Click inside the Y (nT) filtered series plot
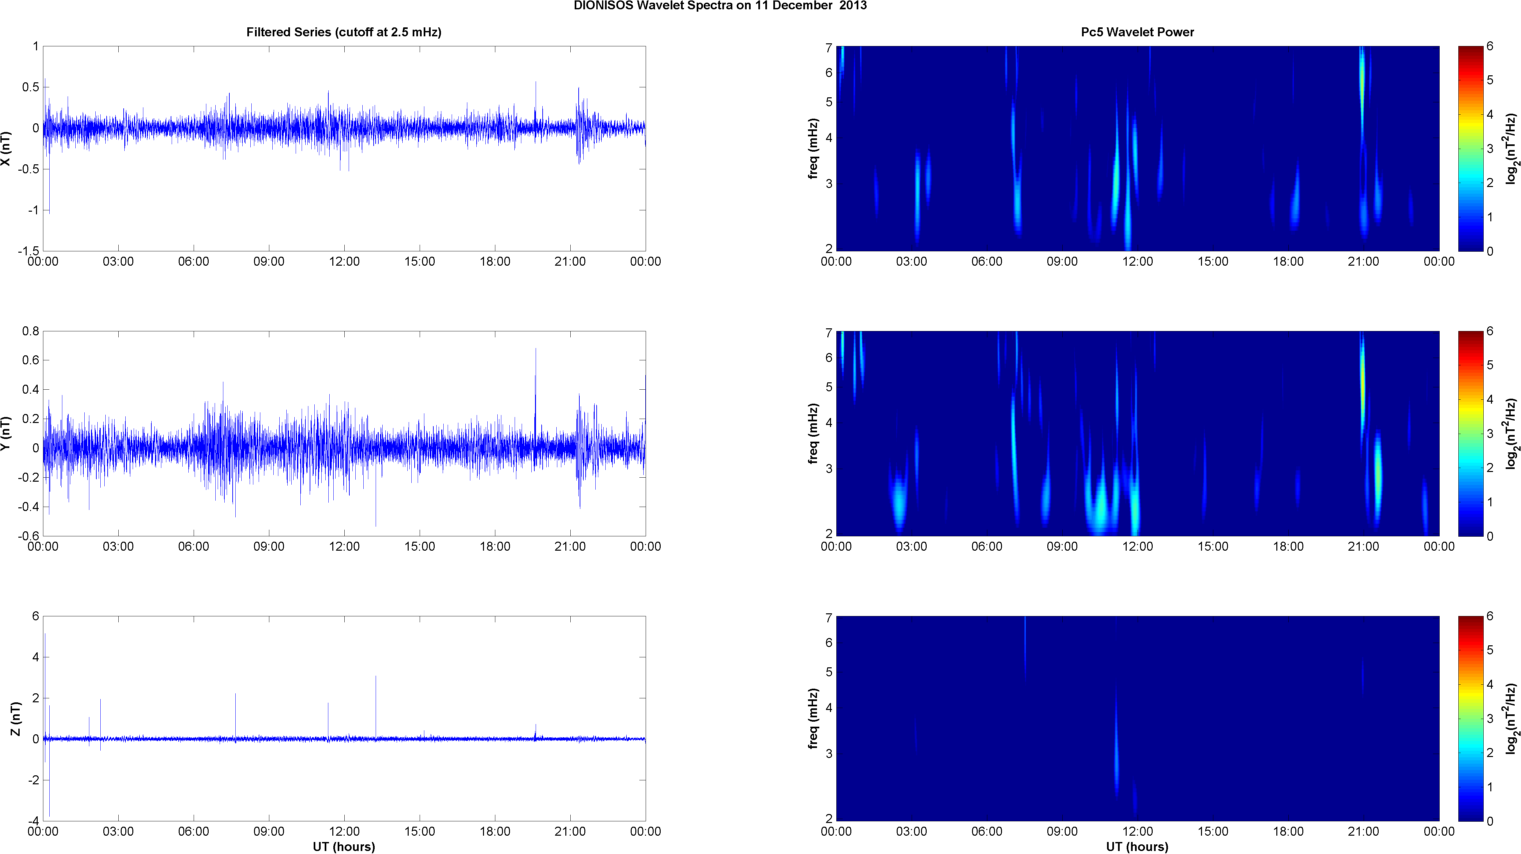Screen dimensions: 1521x854 point(344,433)
